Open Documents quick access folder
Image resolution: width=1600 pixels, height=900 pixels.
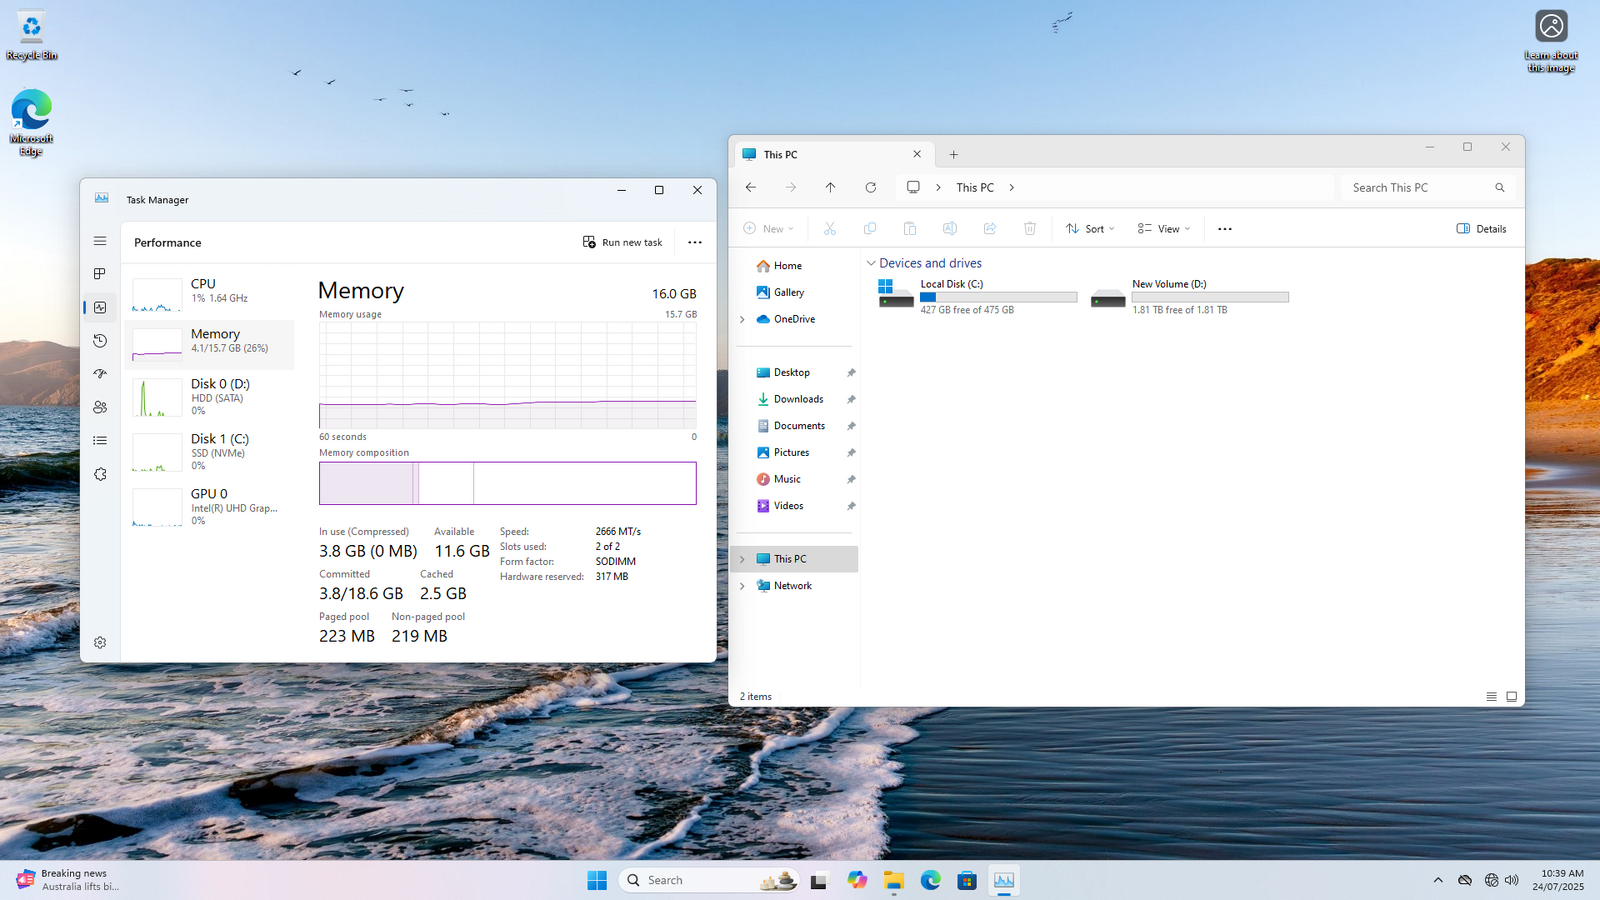click(797, 426)
